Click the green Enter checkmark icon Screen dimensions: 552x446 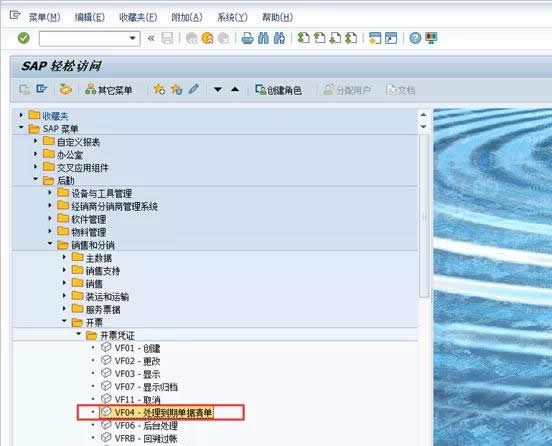coord(24,38)
